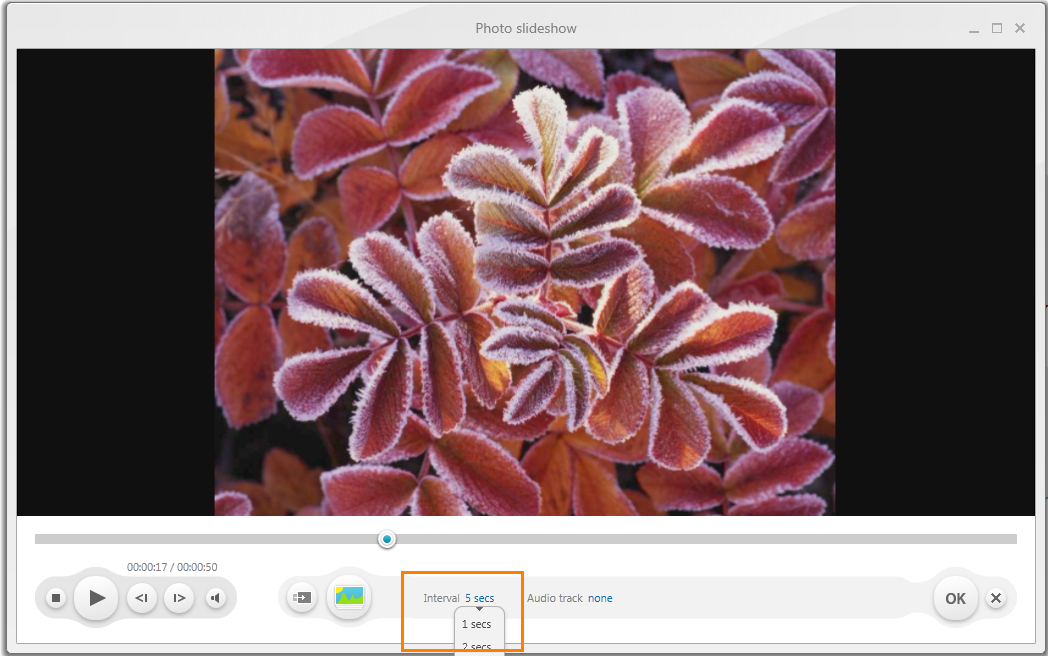
Task: Click the add transition arrow icon
Action: tap(301, 598)
